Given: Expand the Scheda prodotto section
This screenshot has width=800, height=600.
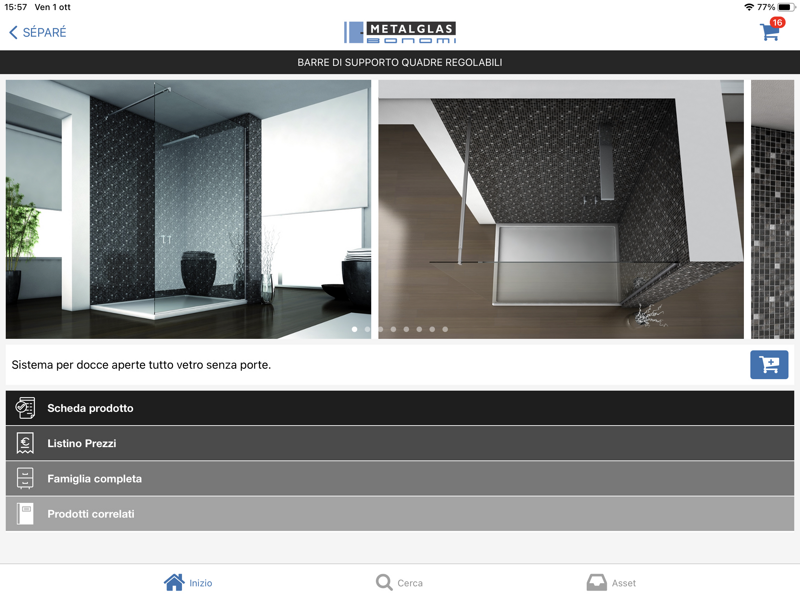Looking at the screenshot, I should tap(400, 408).
